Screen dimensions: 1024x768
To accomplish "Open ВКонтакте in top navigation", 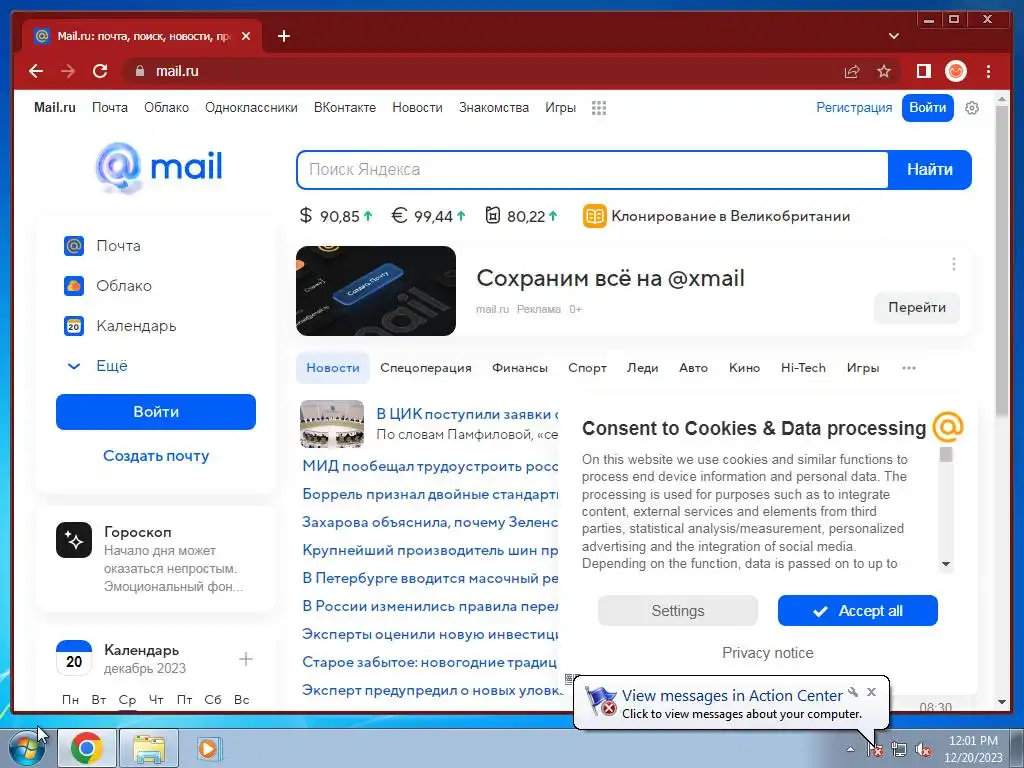I will click(x=345, y=108).
